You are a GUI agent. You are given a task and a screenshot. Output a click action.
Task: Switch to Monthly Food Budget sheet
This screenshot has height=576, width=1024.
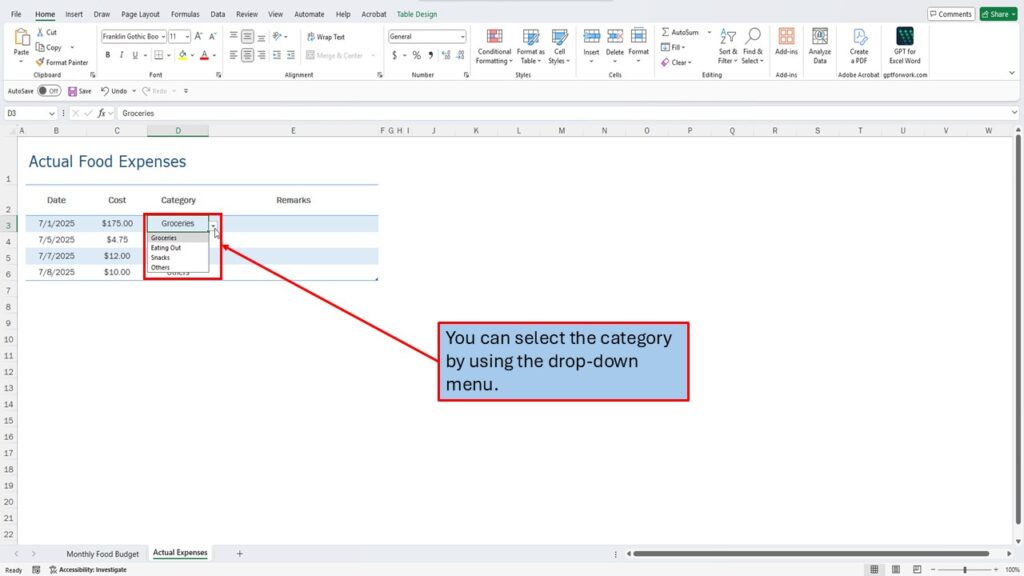102,553
